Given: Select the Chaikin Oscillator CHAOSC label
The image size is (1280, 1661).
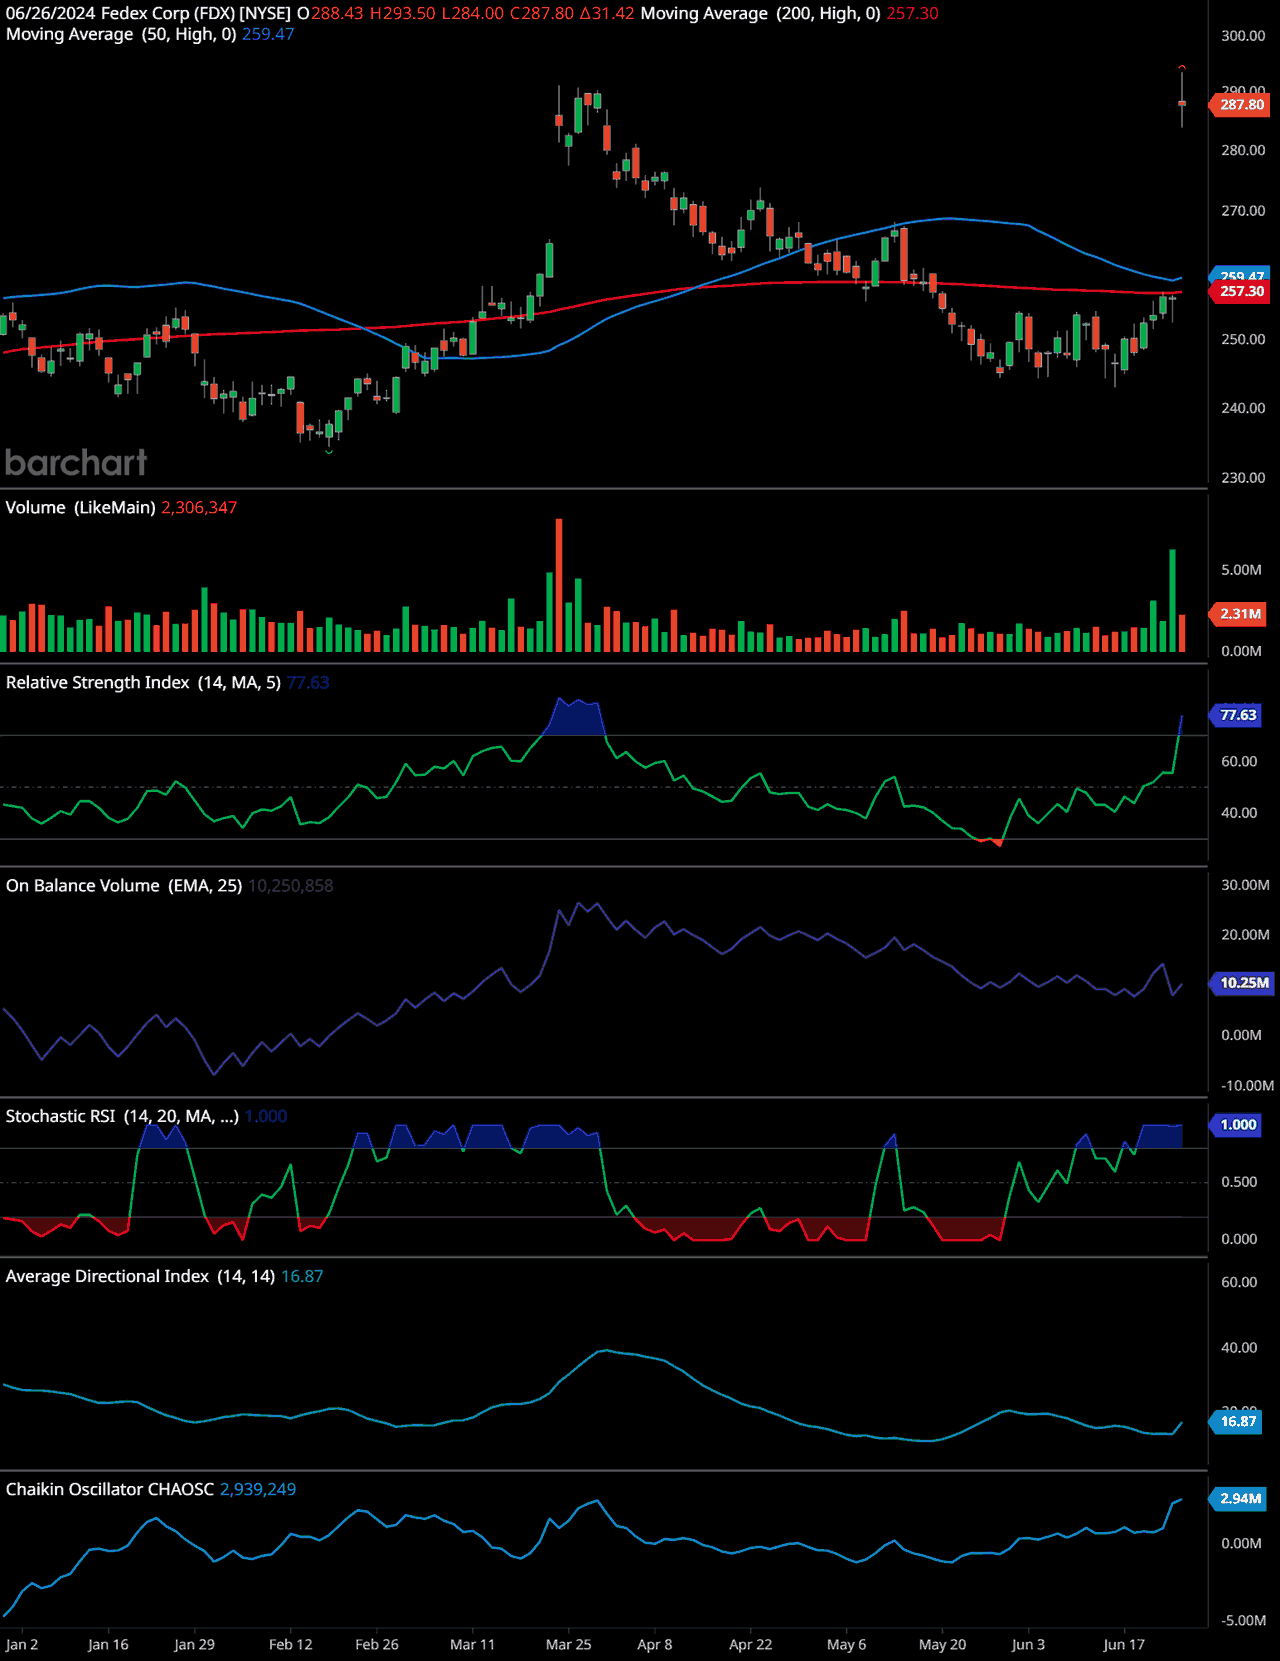Looking at the screenshot, I should coord(110,1489).
